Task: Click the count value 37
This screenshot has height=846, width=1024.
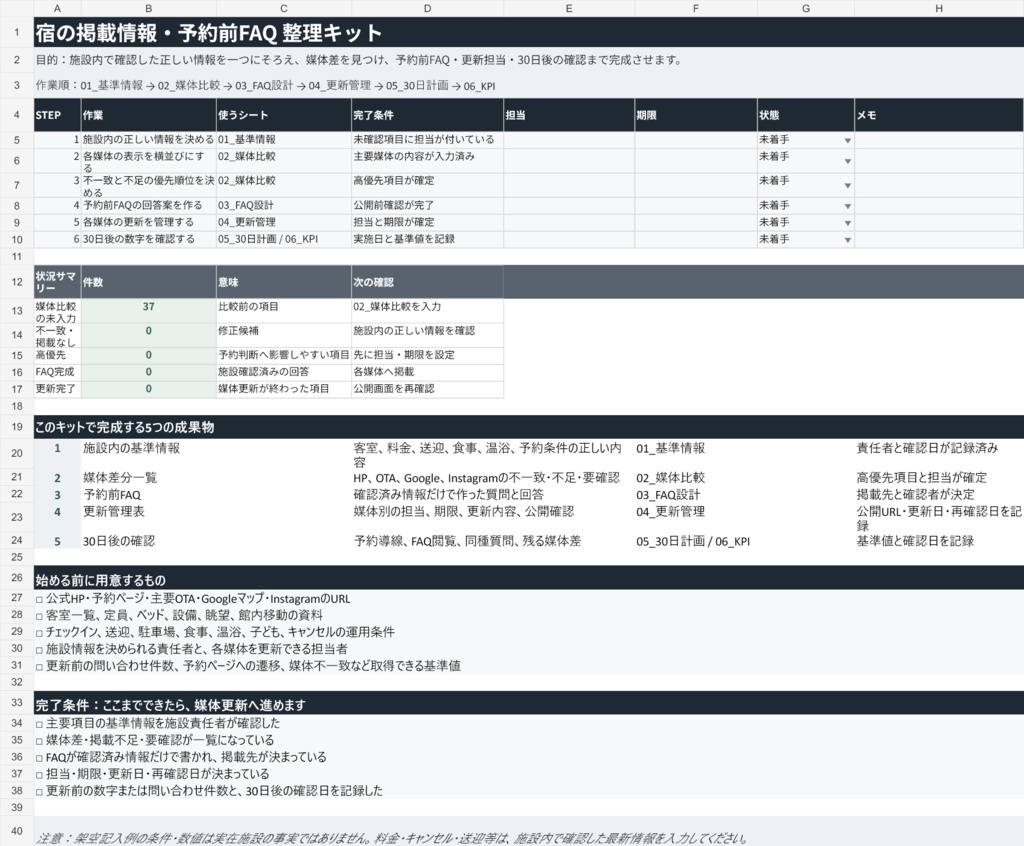Action: (148, 311)
